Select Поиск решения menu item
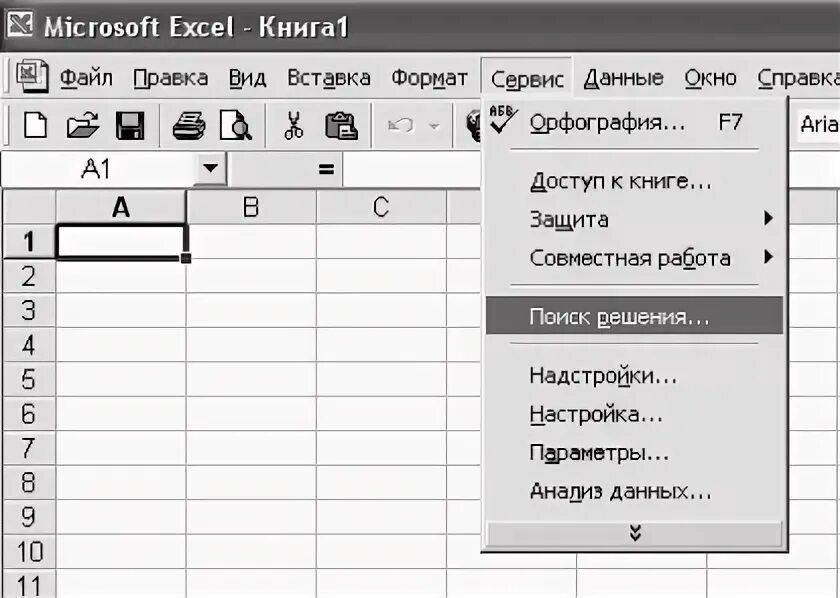The height and width of the screenshot is (598, 840). (x=634, y=316)
